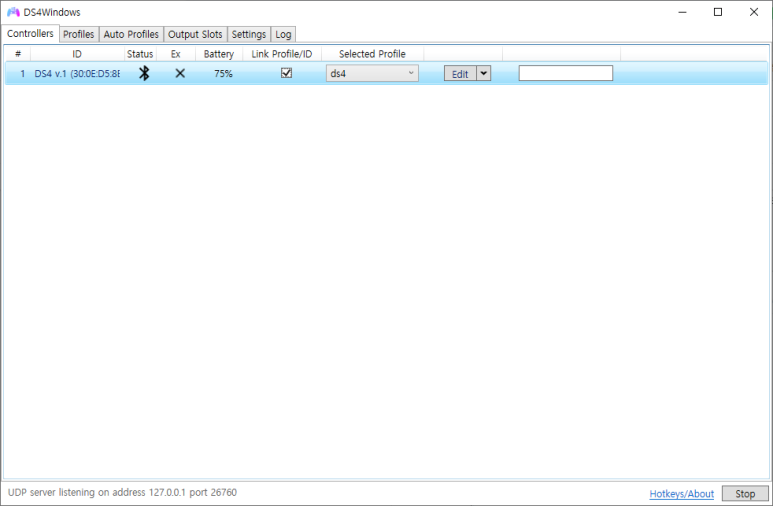Screen dimensions: 773x506
Task: Click the lightbar color box for controller 1
Action: point(565,73)
